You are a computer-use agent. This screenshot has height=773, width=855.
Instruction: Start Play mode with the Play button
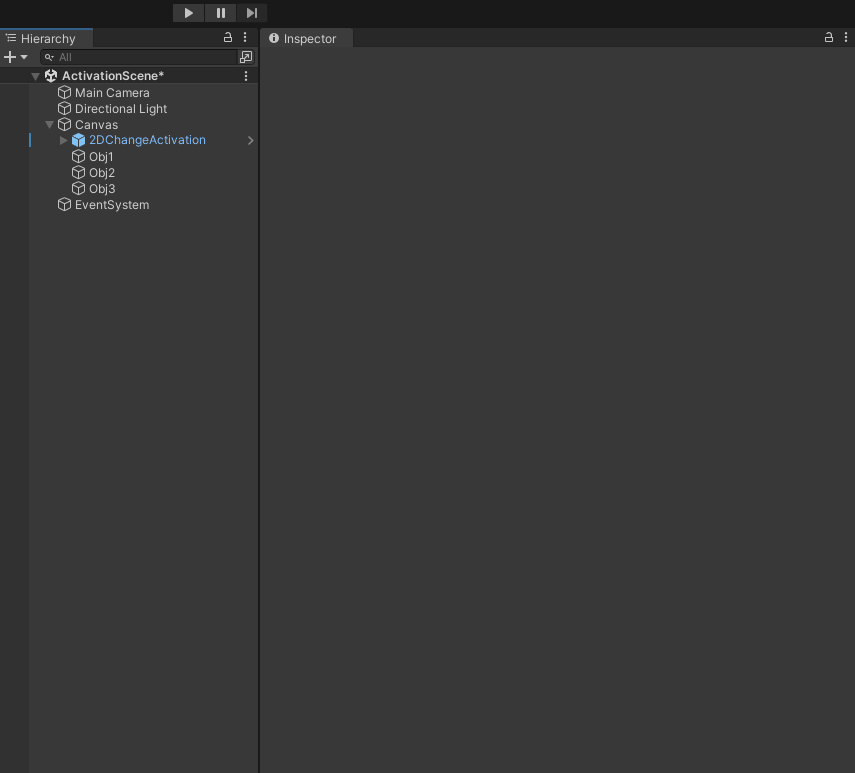pos(188,13)
